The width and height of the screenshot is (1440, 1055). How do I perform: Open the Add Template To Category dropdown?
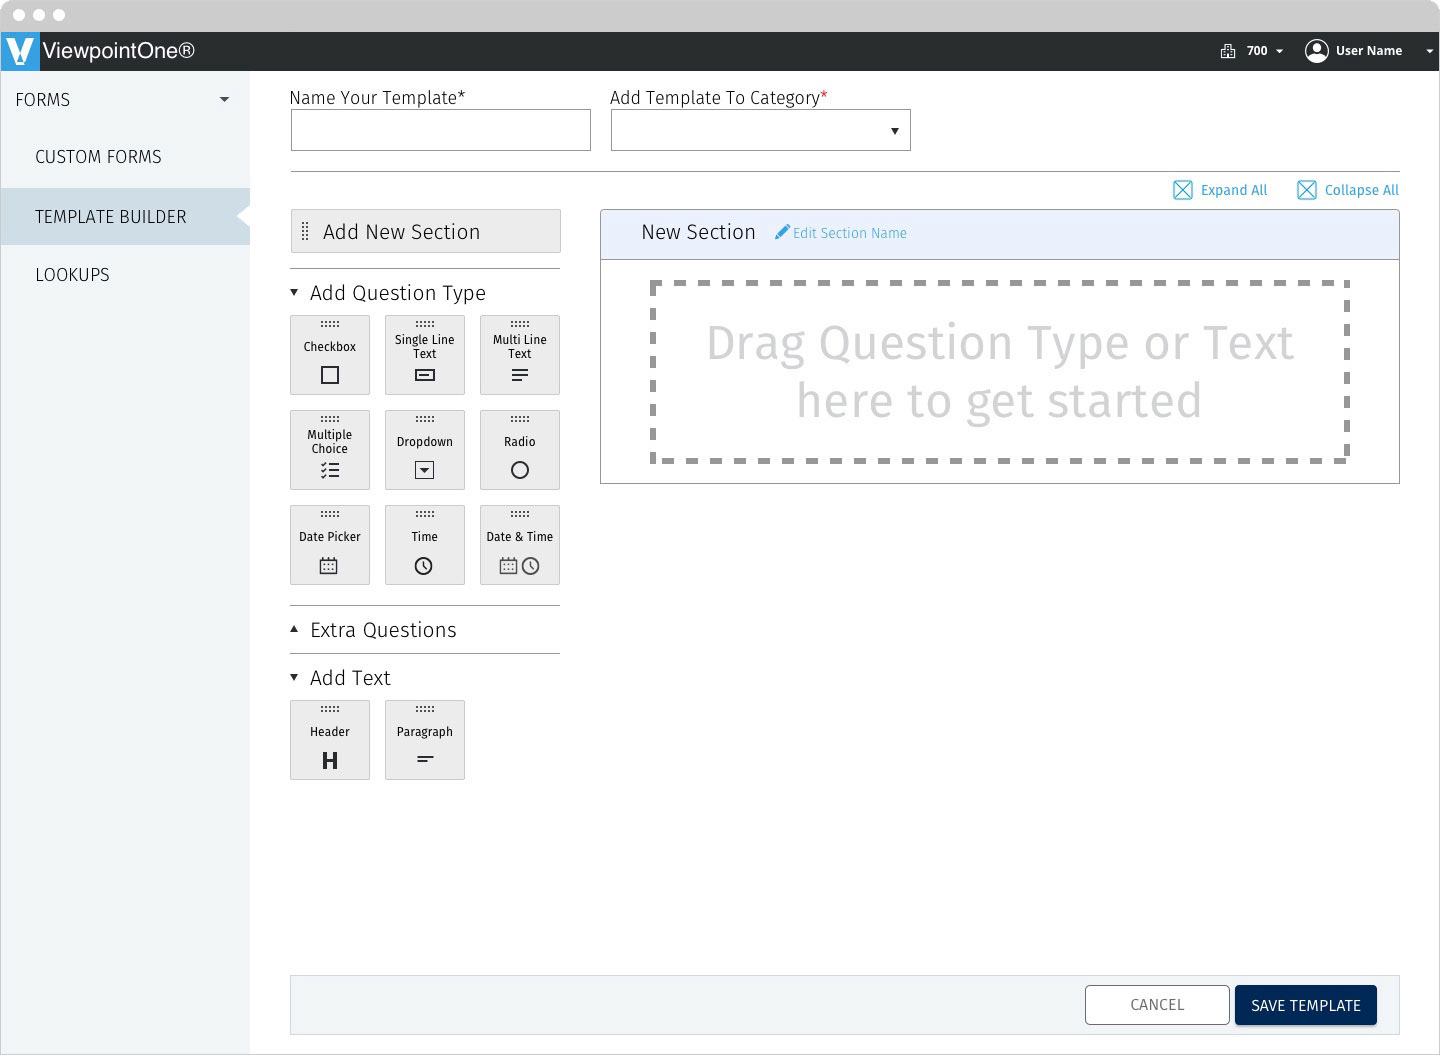pyautogui.click(x=761, y=130)
